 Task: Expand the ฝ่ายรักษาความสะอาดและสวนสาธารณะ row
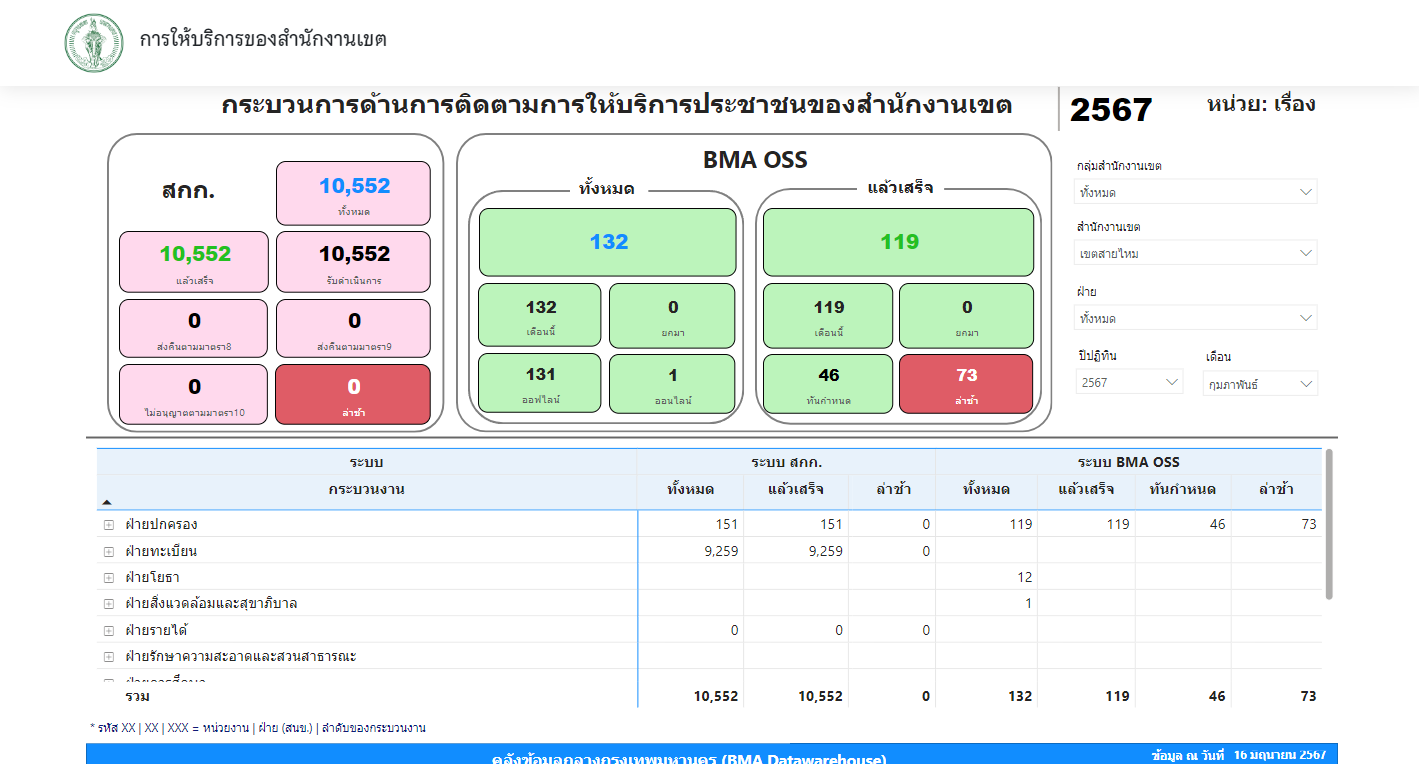click(x=108, y=657)
